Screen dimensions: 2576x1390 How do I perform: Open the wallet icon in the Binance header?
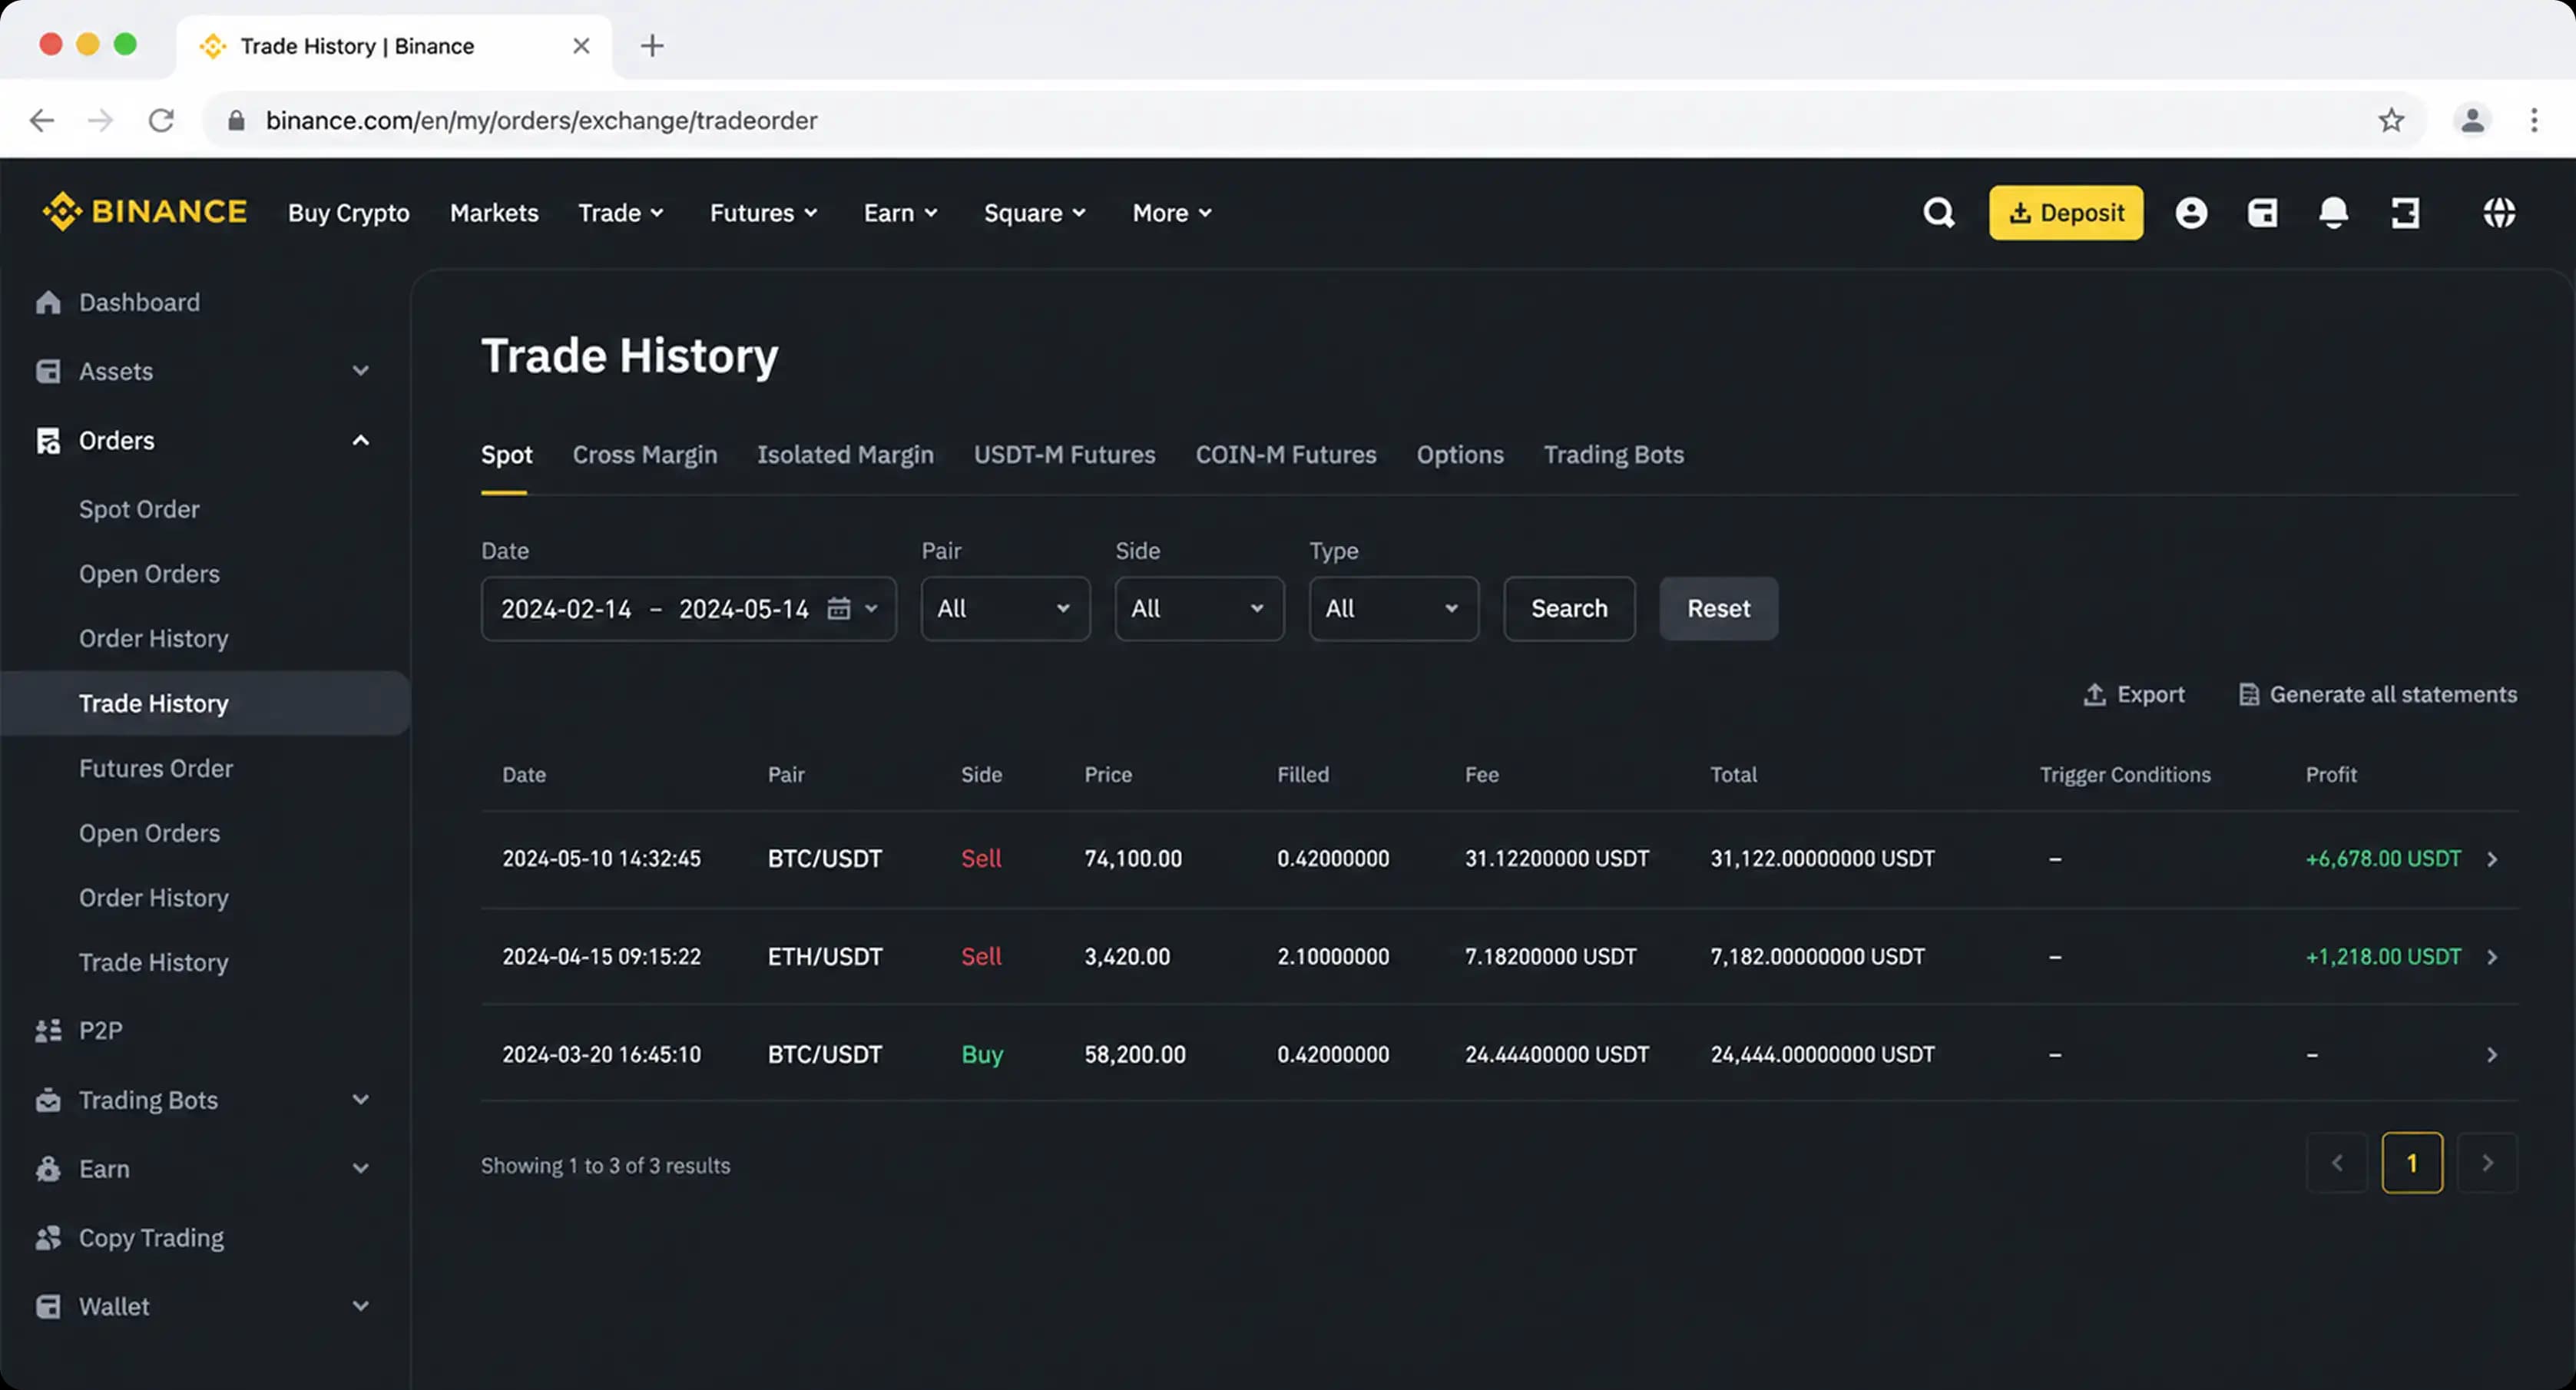point(2262,212)
